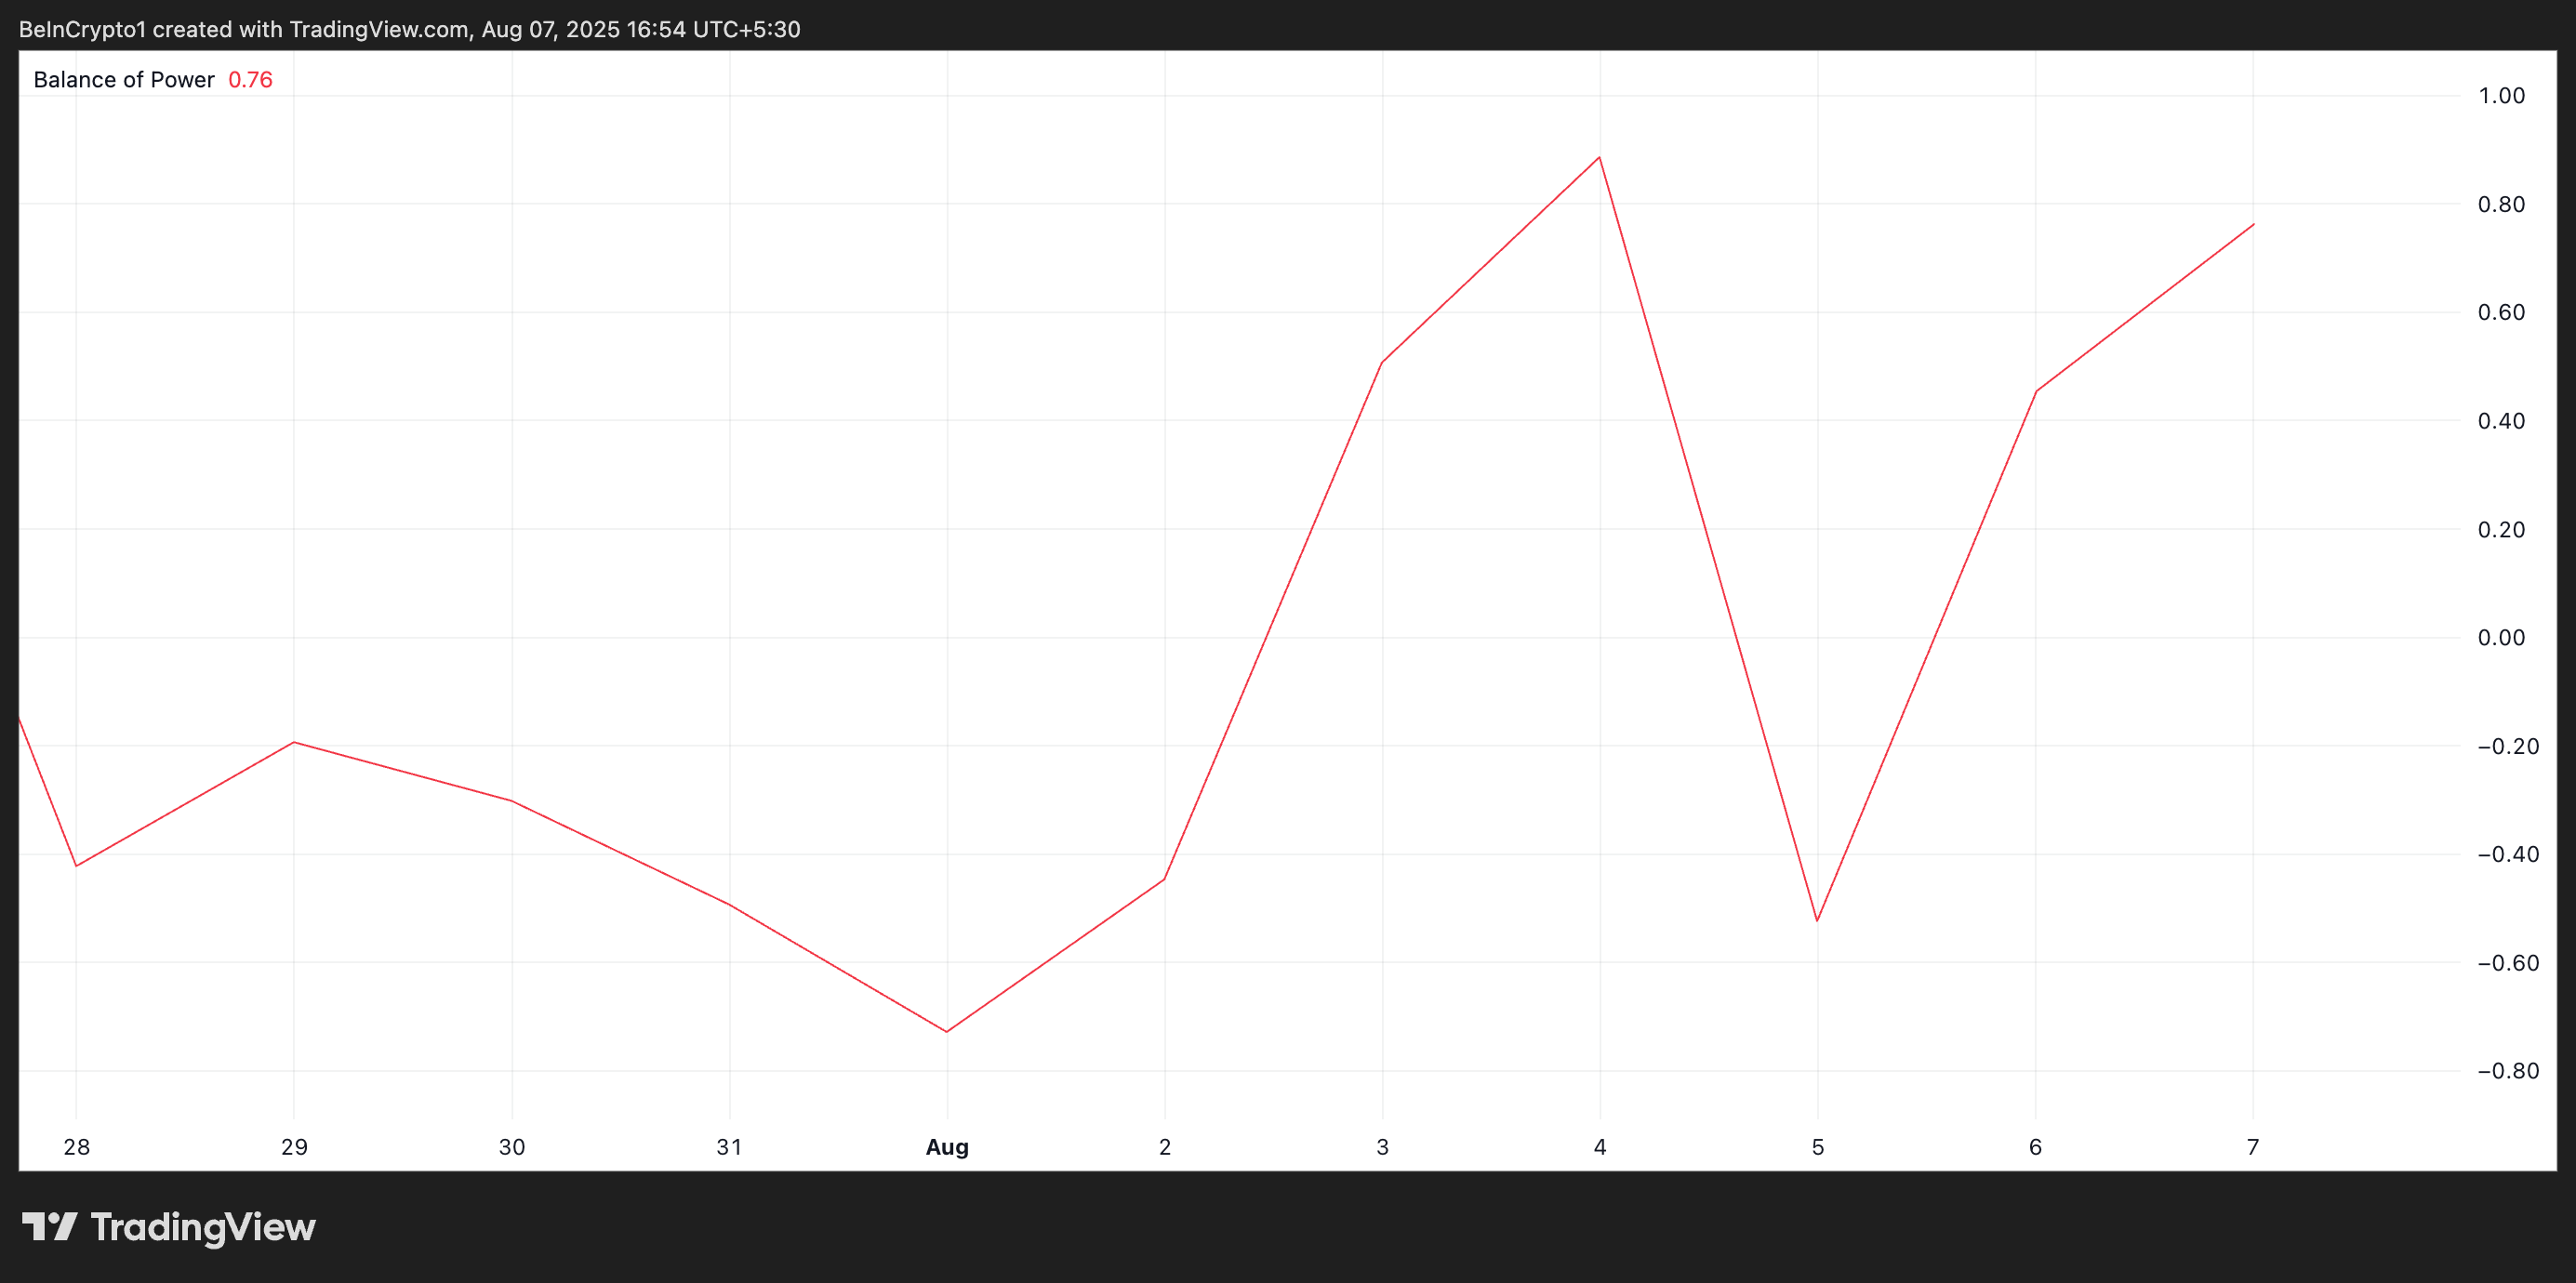Image resolution: width=2576 pixels, height=1283 pixels.
Task: Click the line trough at Aug 1
Action: pos(947,1031)
